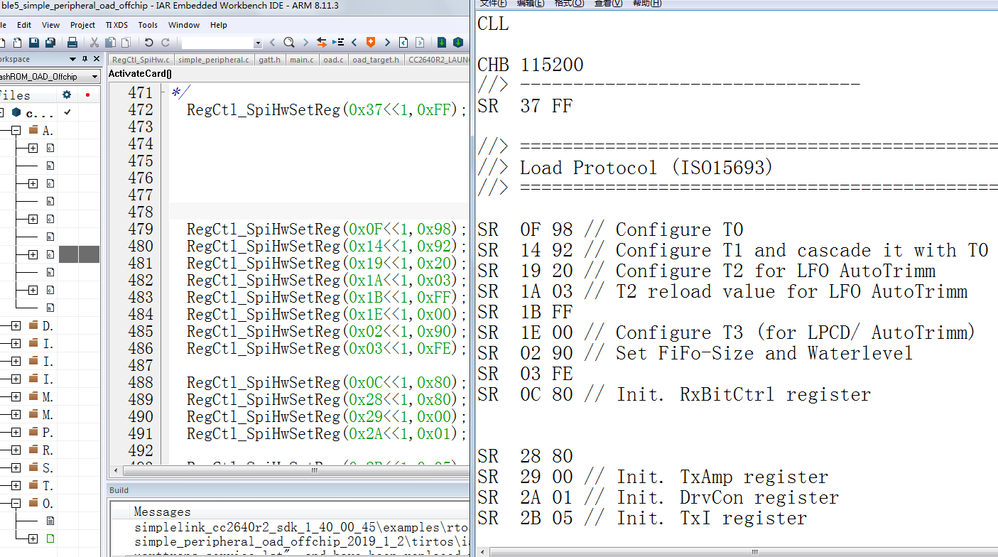This screenshot has width=998, height=557.
Task: Click the Save All toolbar icon
Action: (x=50, y=43)
